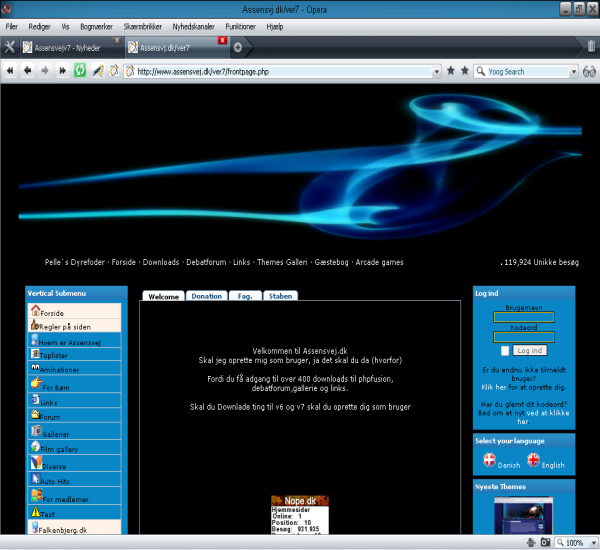This screenshot has height=550, width=600.
Task: Open Regler på siden submenu item
Action: click(x=75, y=325)
